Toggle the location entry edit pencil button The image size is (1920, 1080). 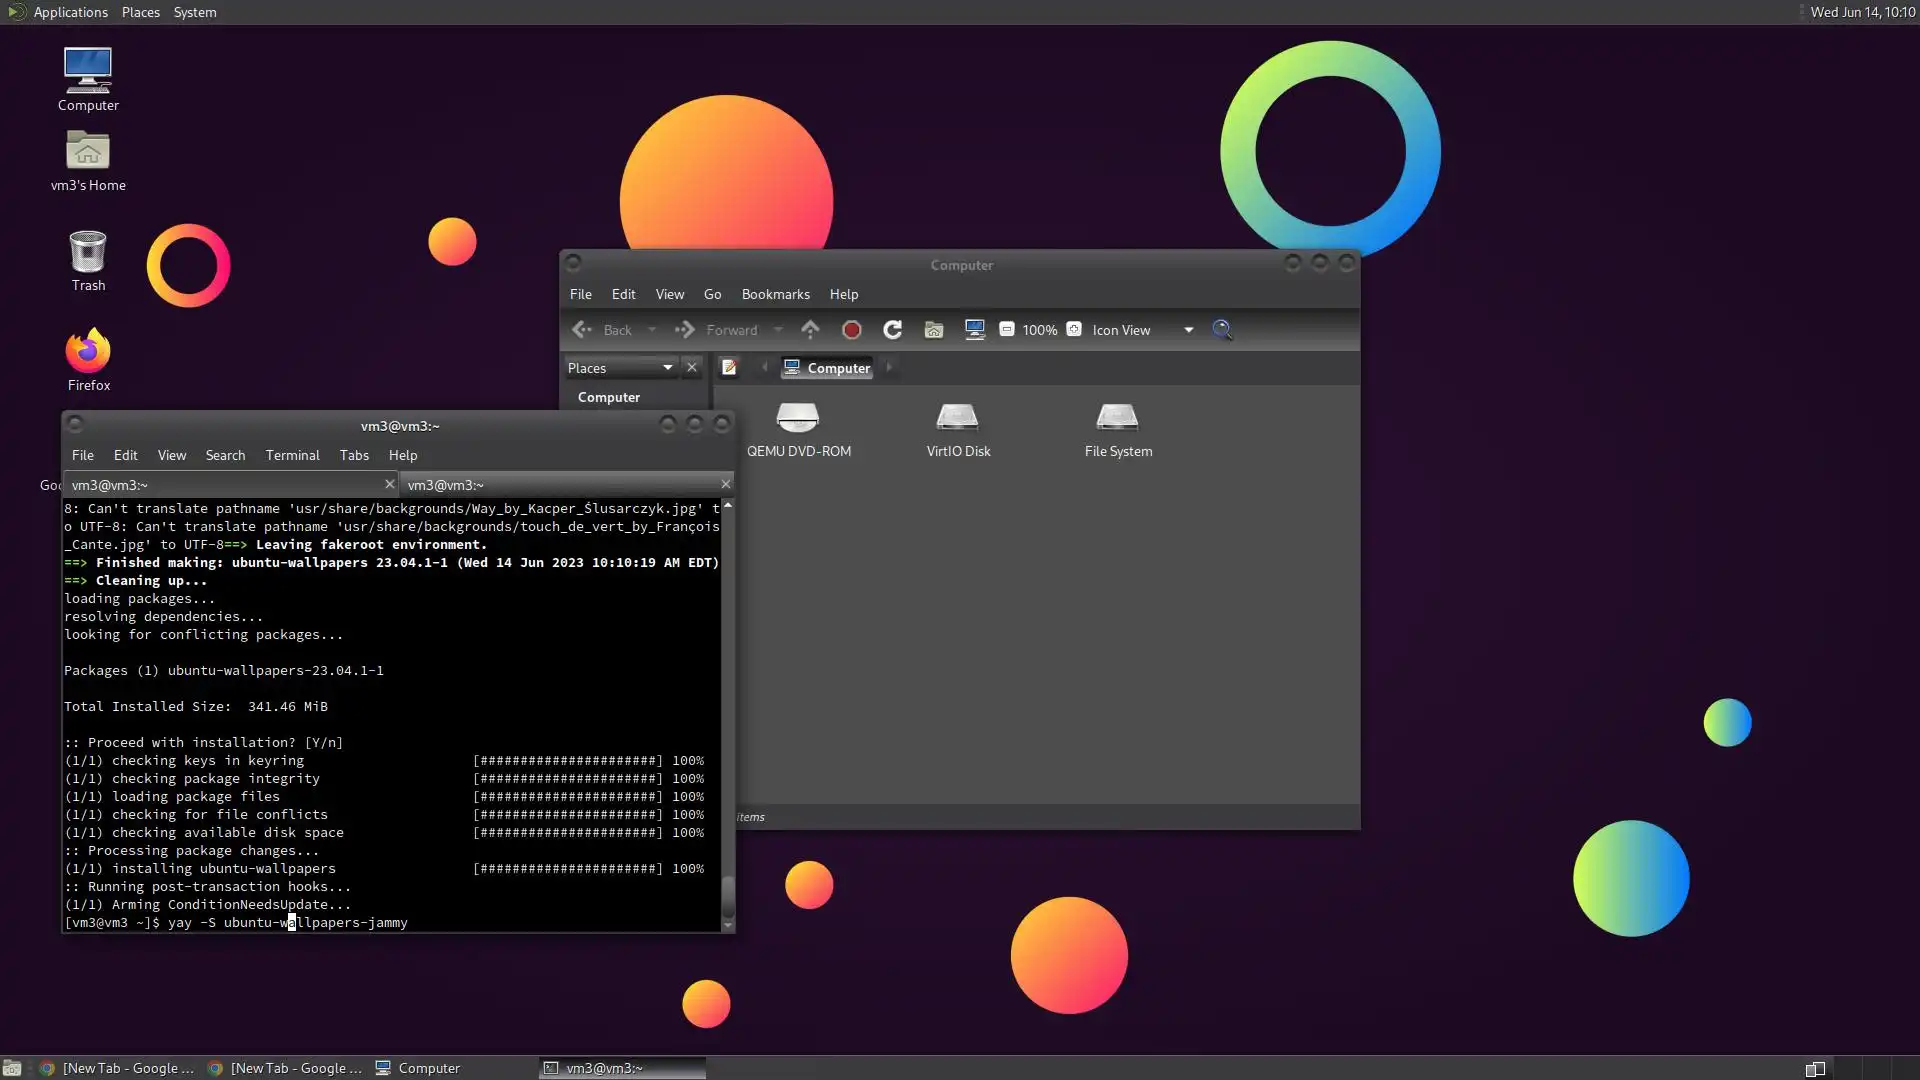(x=729, y=368)
